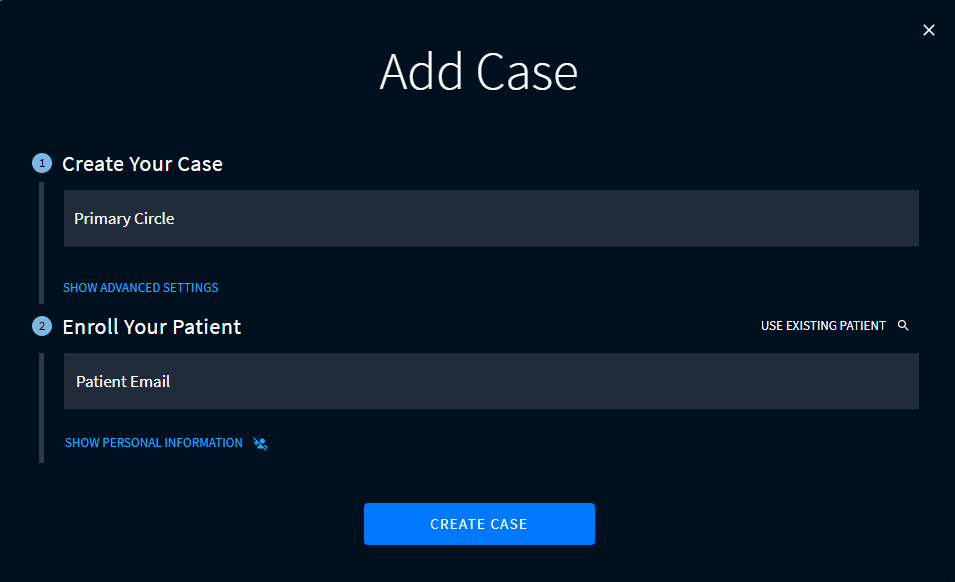
Task: Expand Show Advanced Settings
Action: tap(140, 288)
